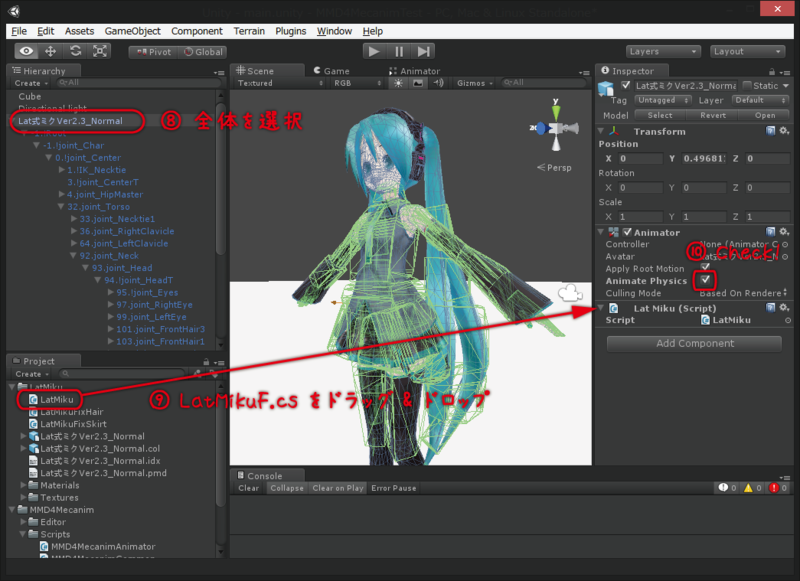
Task: Select LatMiku script in Project
Action: tap(51, 399)
